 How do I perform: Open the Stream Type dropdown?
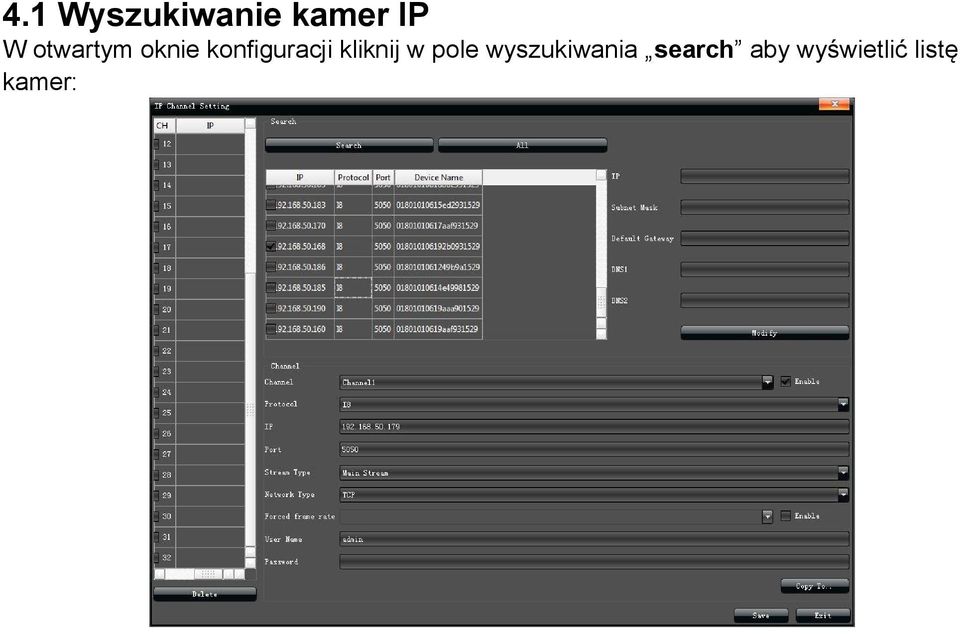843,472
